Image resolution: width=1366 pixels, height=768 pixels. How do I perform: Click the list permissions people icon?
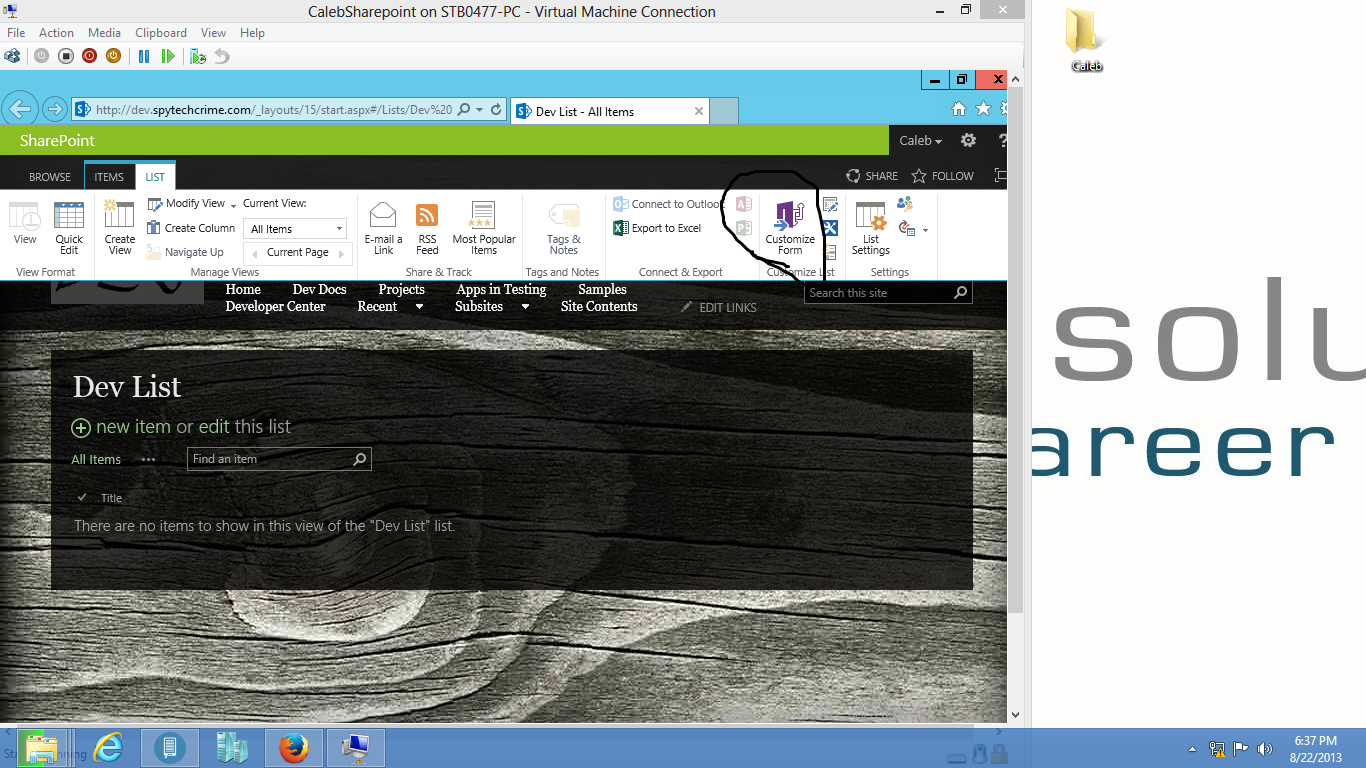click(905, 204)
